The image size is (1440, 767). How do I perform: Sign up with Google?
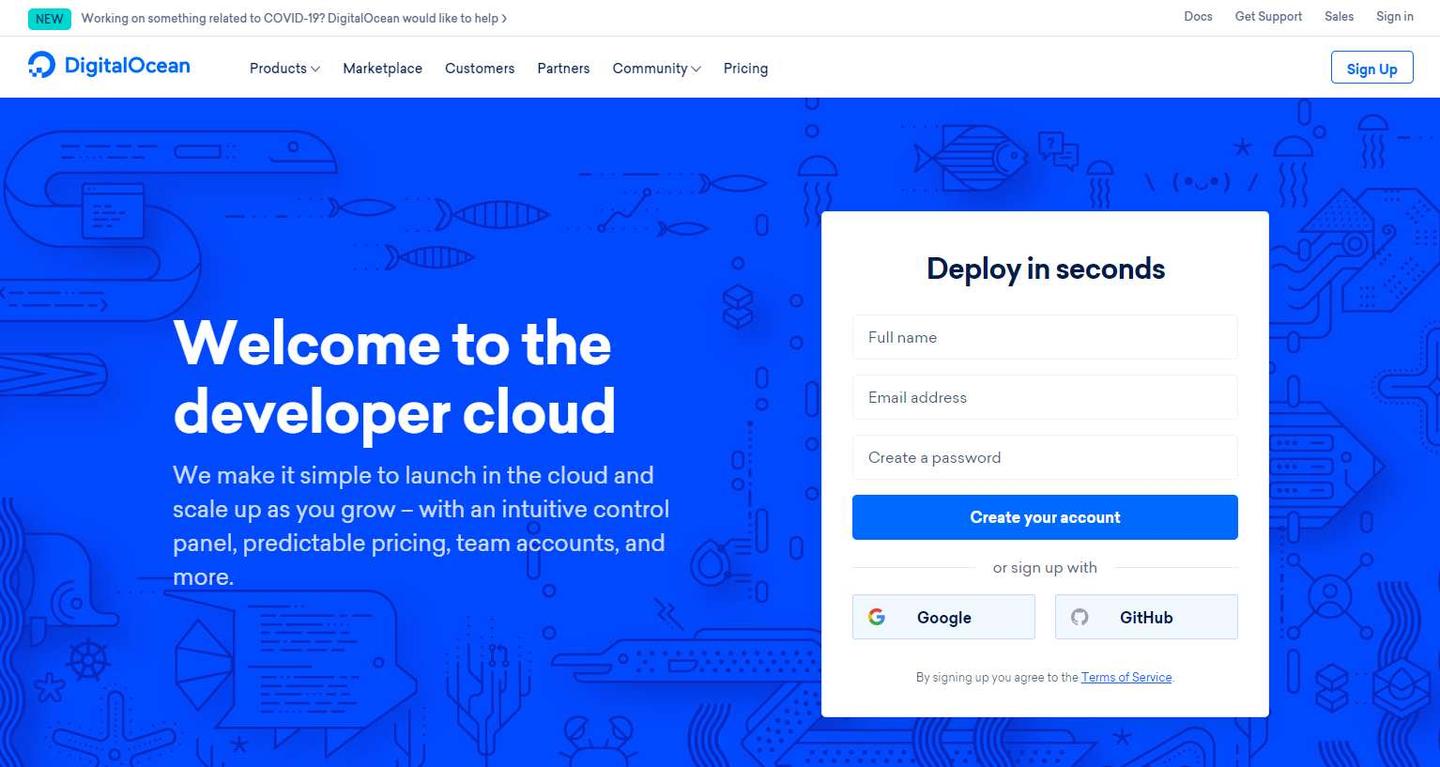tap(944, 617)
